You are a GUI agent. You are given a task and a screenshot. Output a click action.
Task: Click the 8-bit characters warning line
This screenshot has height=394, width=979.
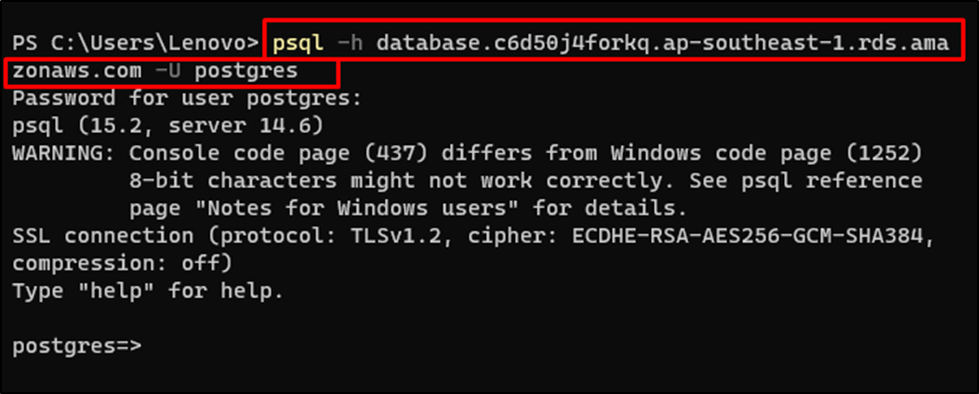coord(526,181)
